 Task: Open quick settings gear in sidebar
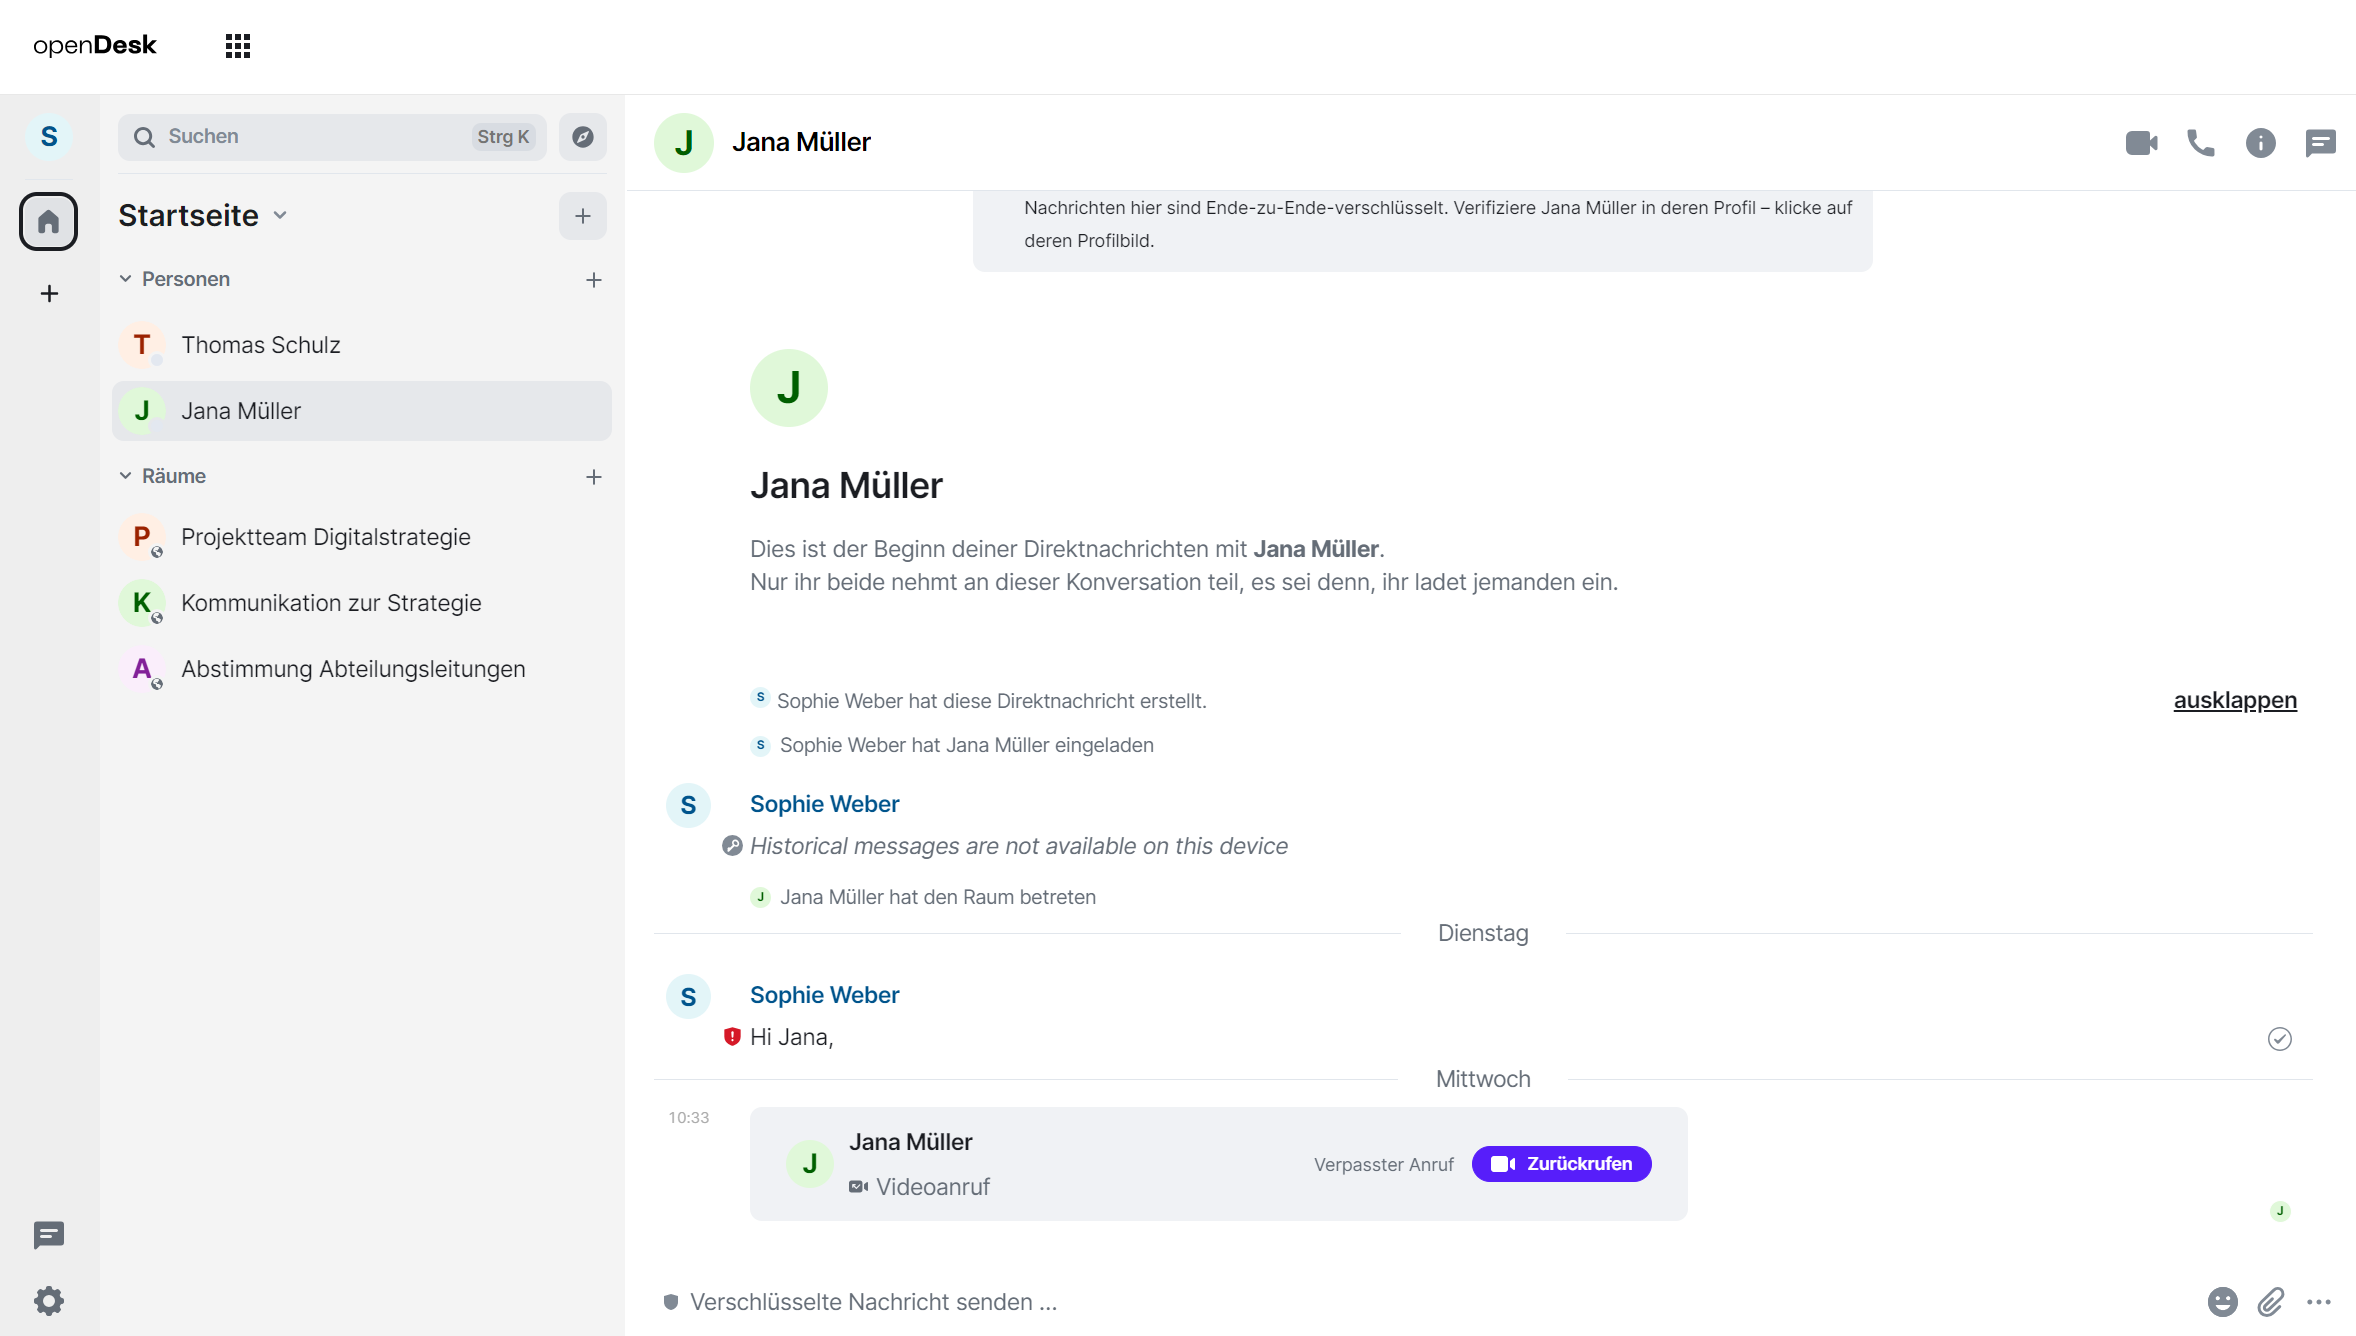[49, 1301]
